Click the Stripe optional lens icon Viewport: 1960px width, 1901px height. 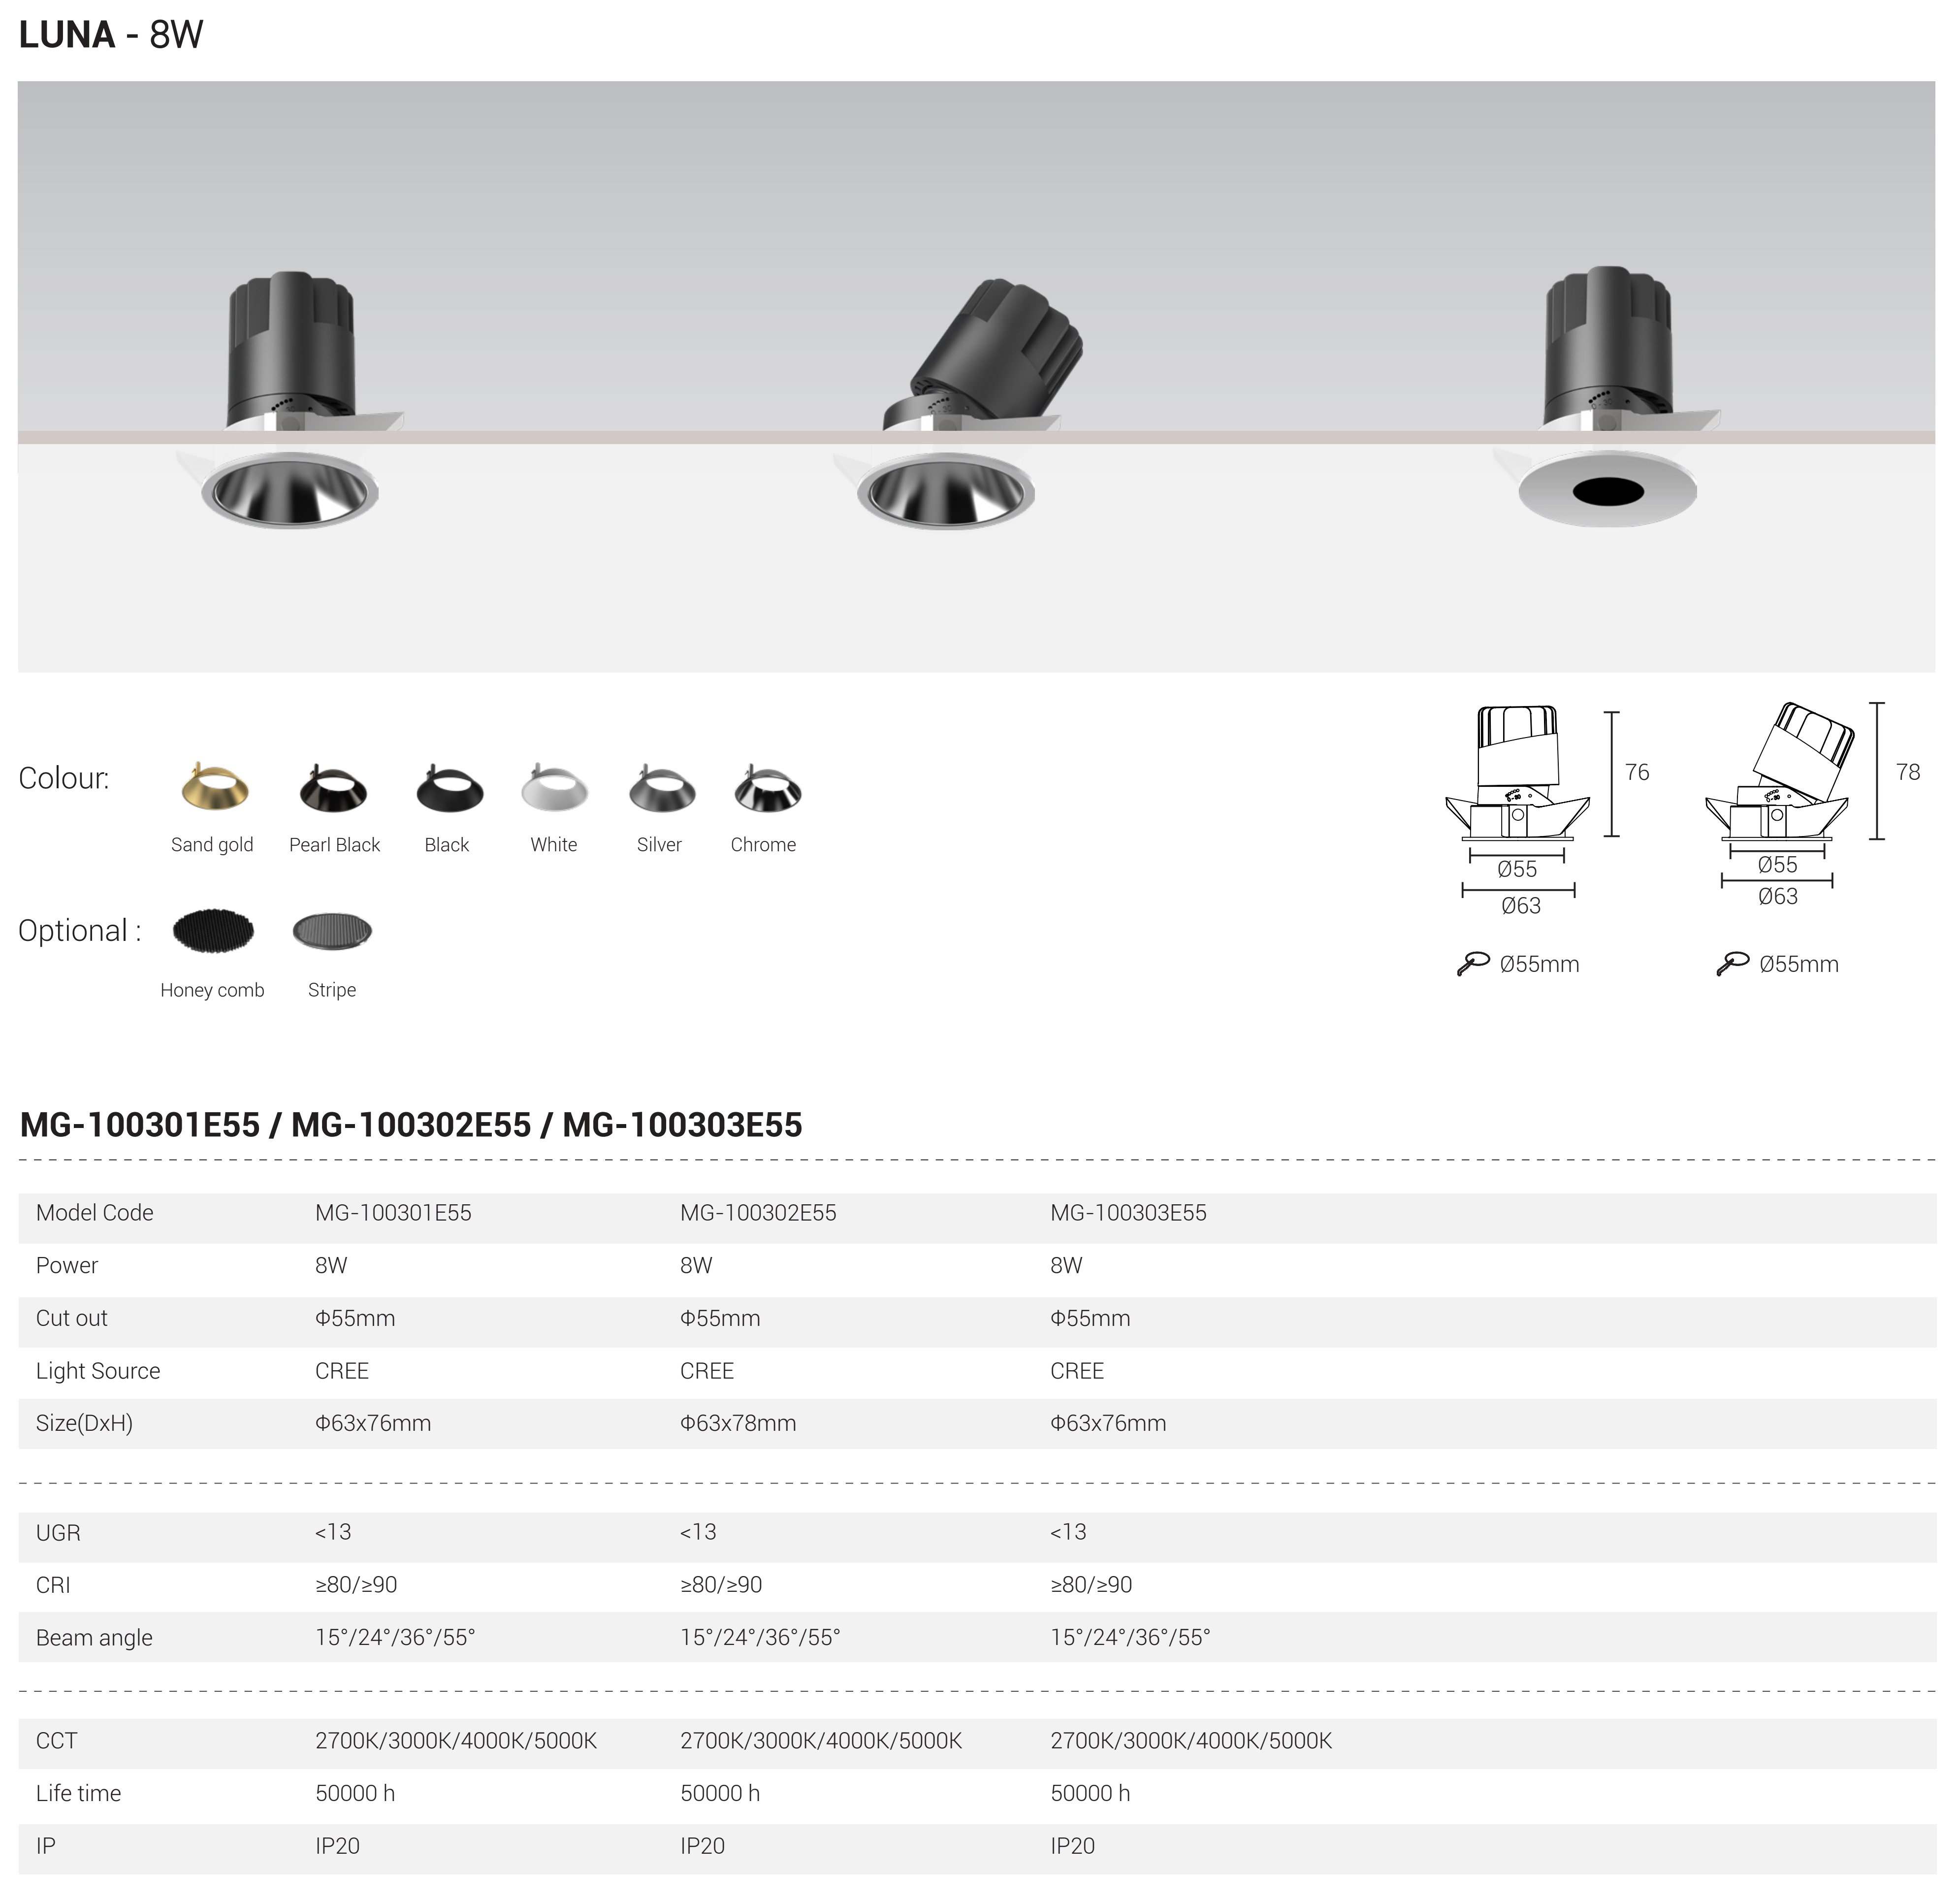pos(332,932)
